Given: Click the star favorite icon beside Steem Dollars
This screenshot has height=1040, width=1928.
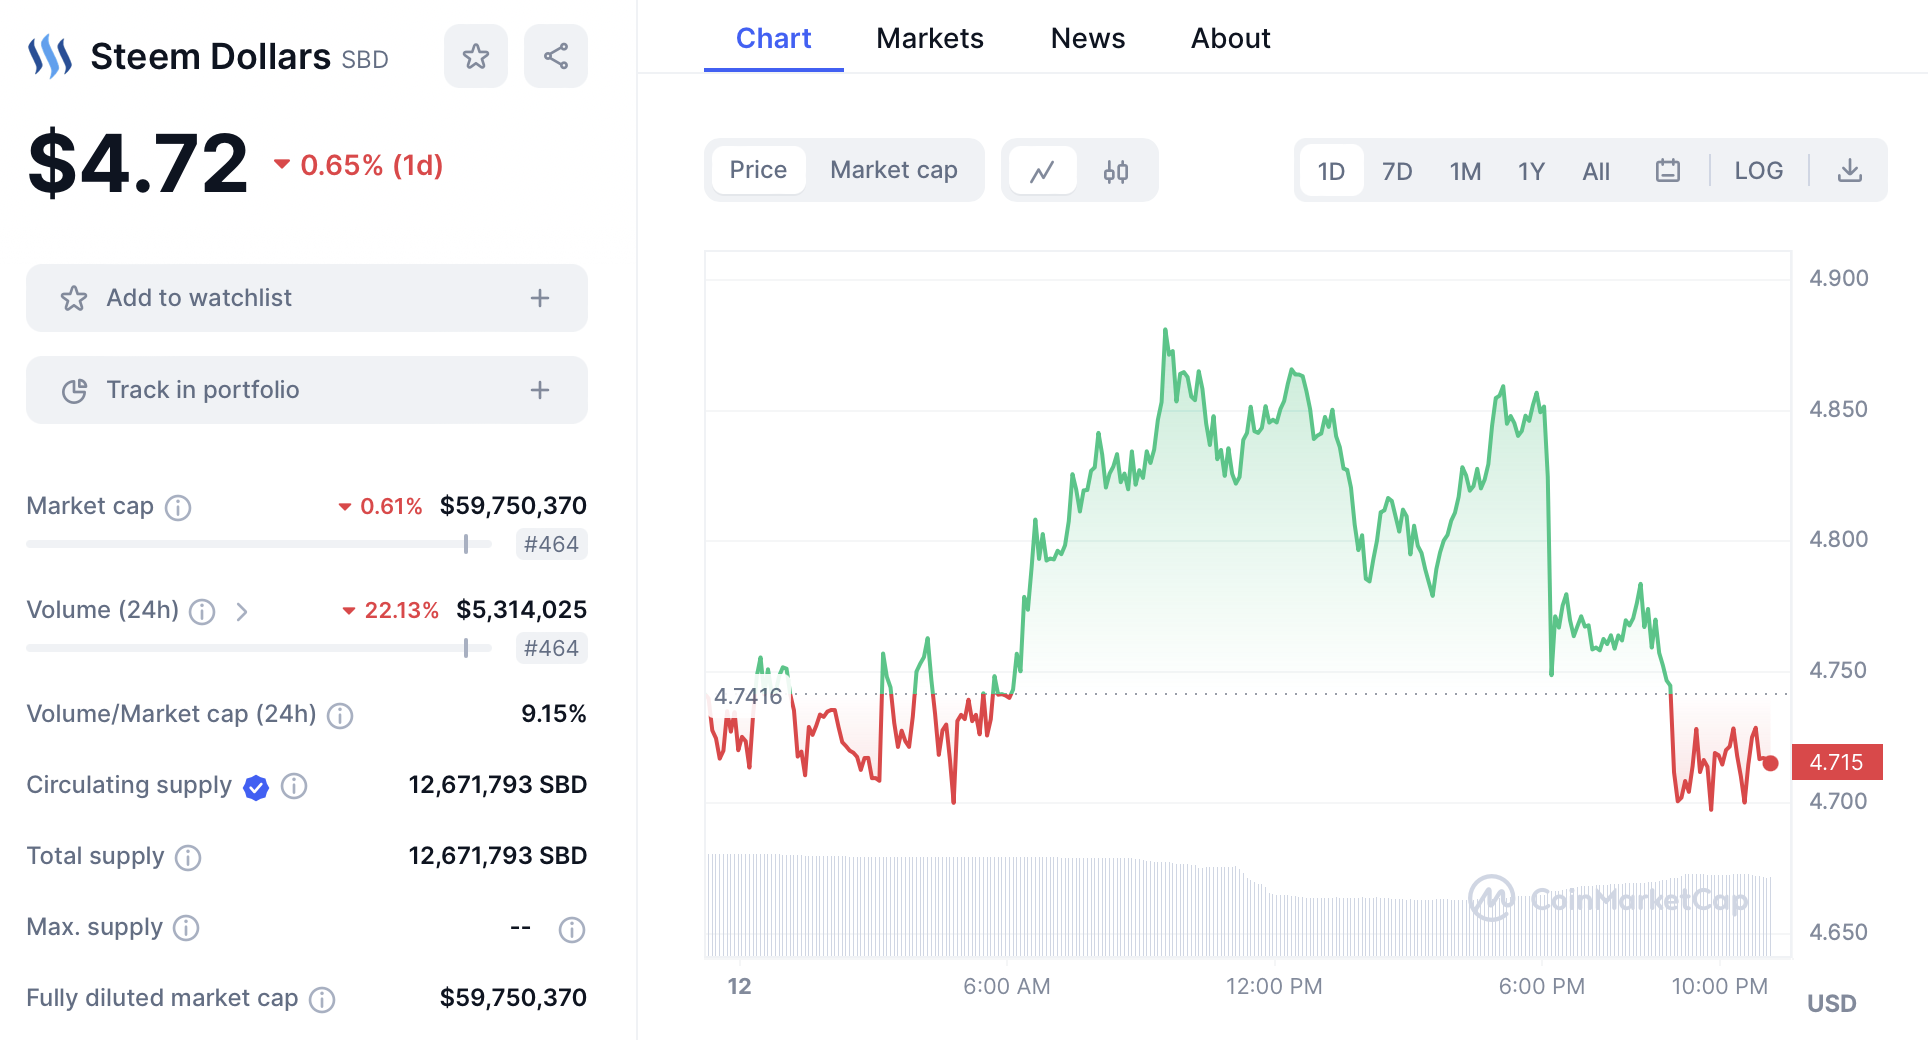Looking at the screenshot, I should click(476, 56).
